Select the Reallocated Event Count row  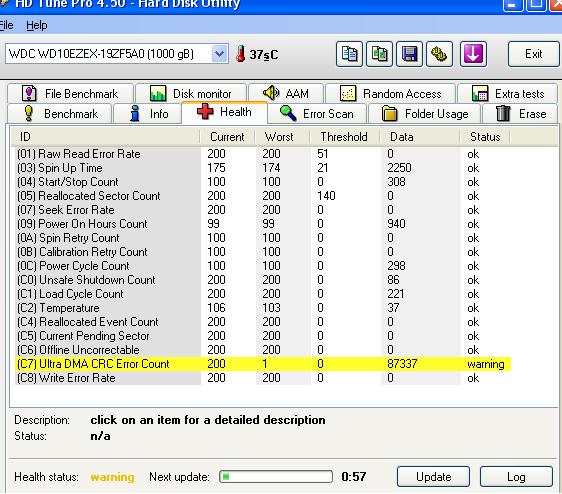coord(263,322)
